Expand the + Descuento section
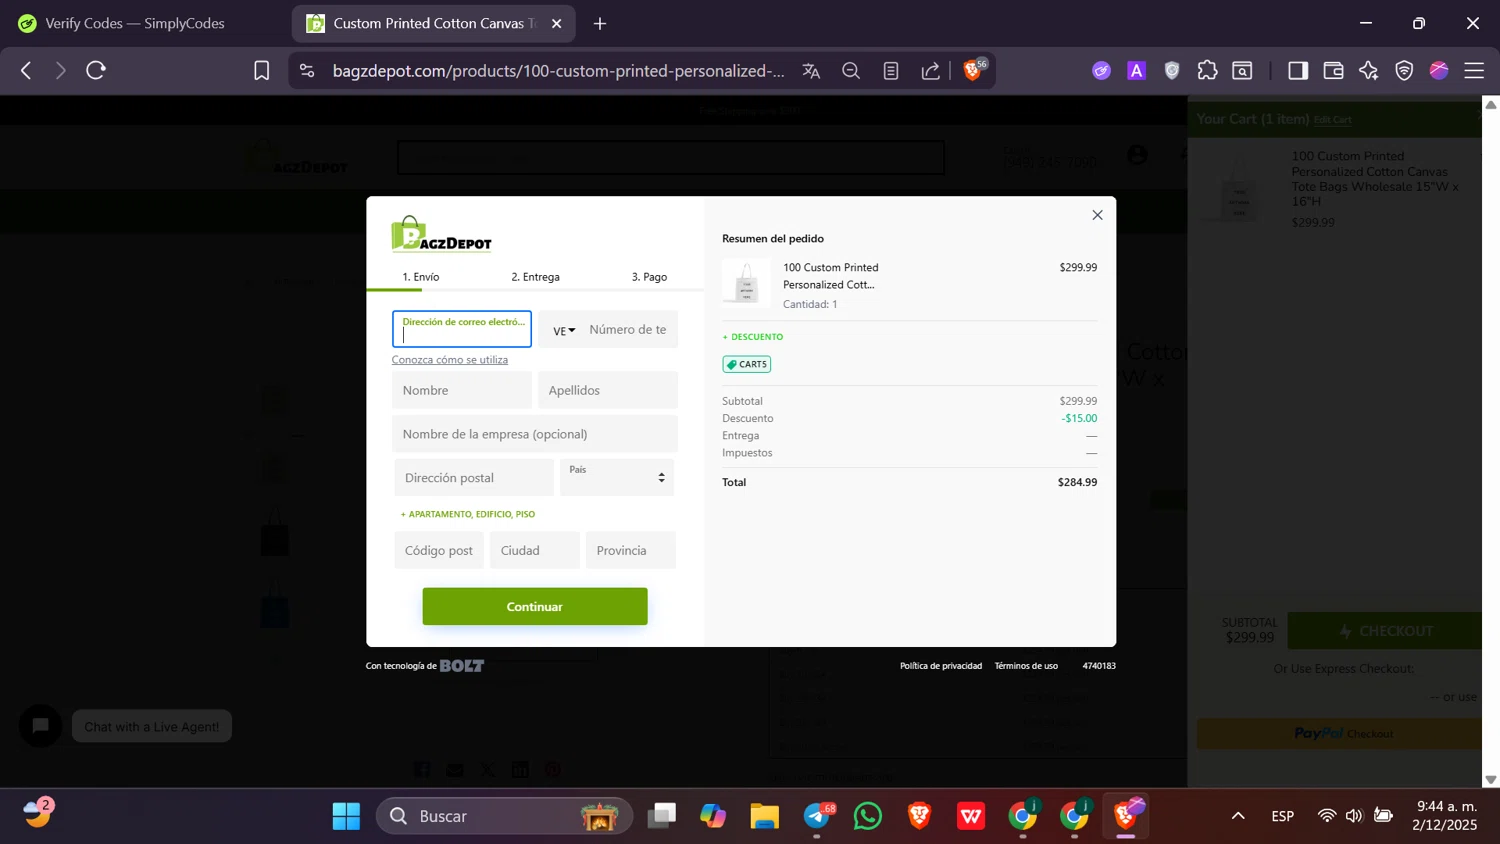This screenshot has height=844, width=1500. coord(753,337)
